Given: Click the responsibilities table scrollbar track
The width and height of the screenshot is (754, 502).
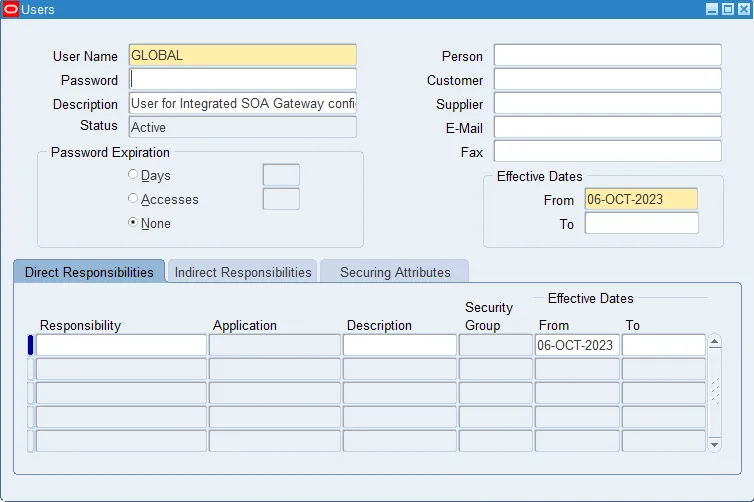Looking at the screenshot, I should 714,393.
